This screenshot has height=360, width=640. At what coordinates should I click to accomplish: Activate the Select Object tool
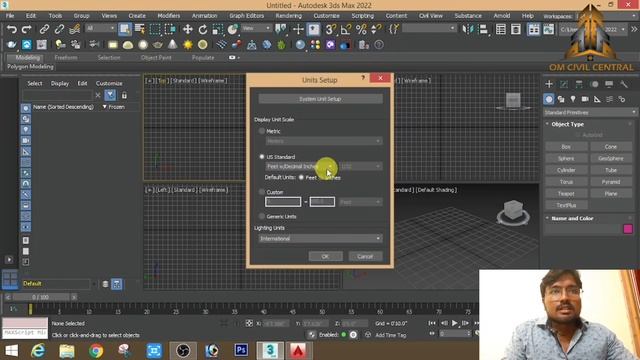(x=125, y=29)
